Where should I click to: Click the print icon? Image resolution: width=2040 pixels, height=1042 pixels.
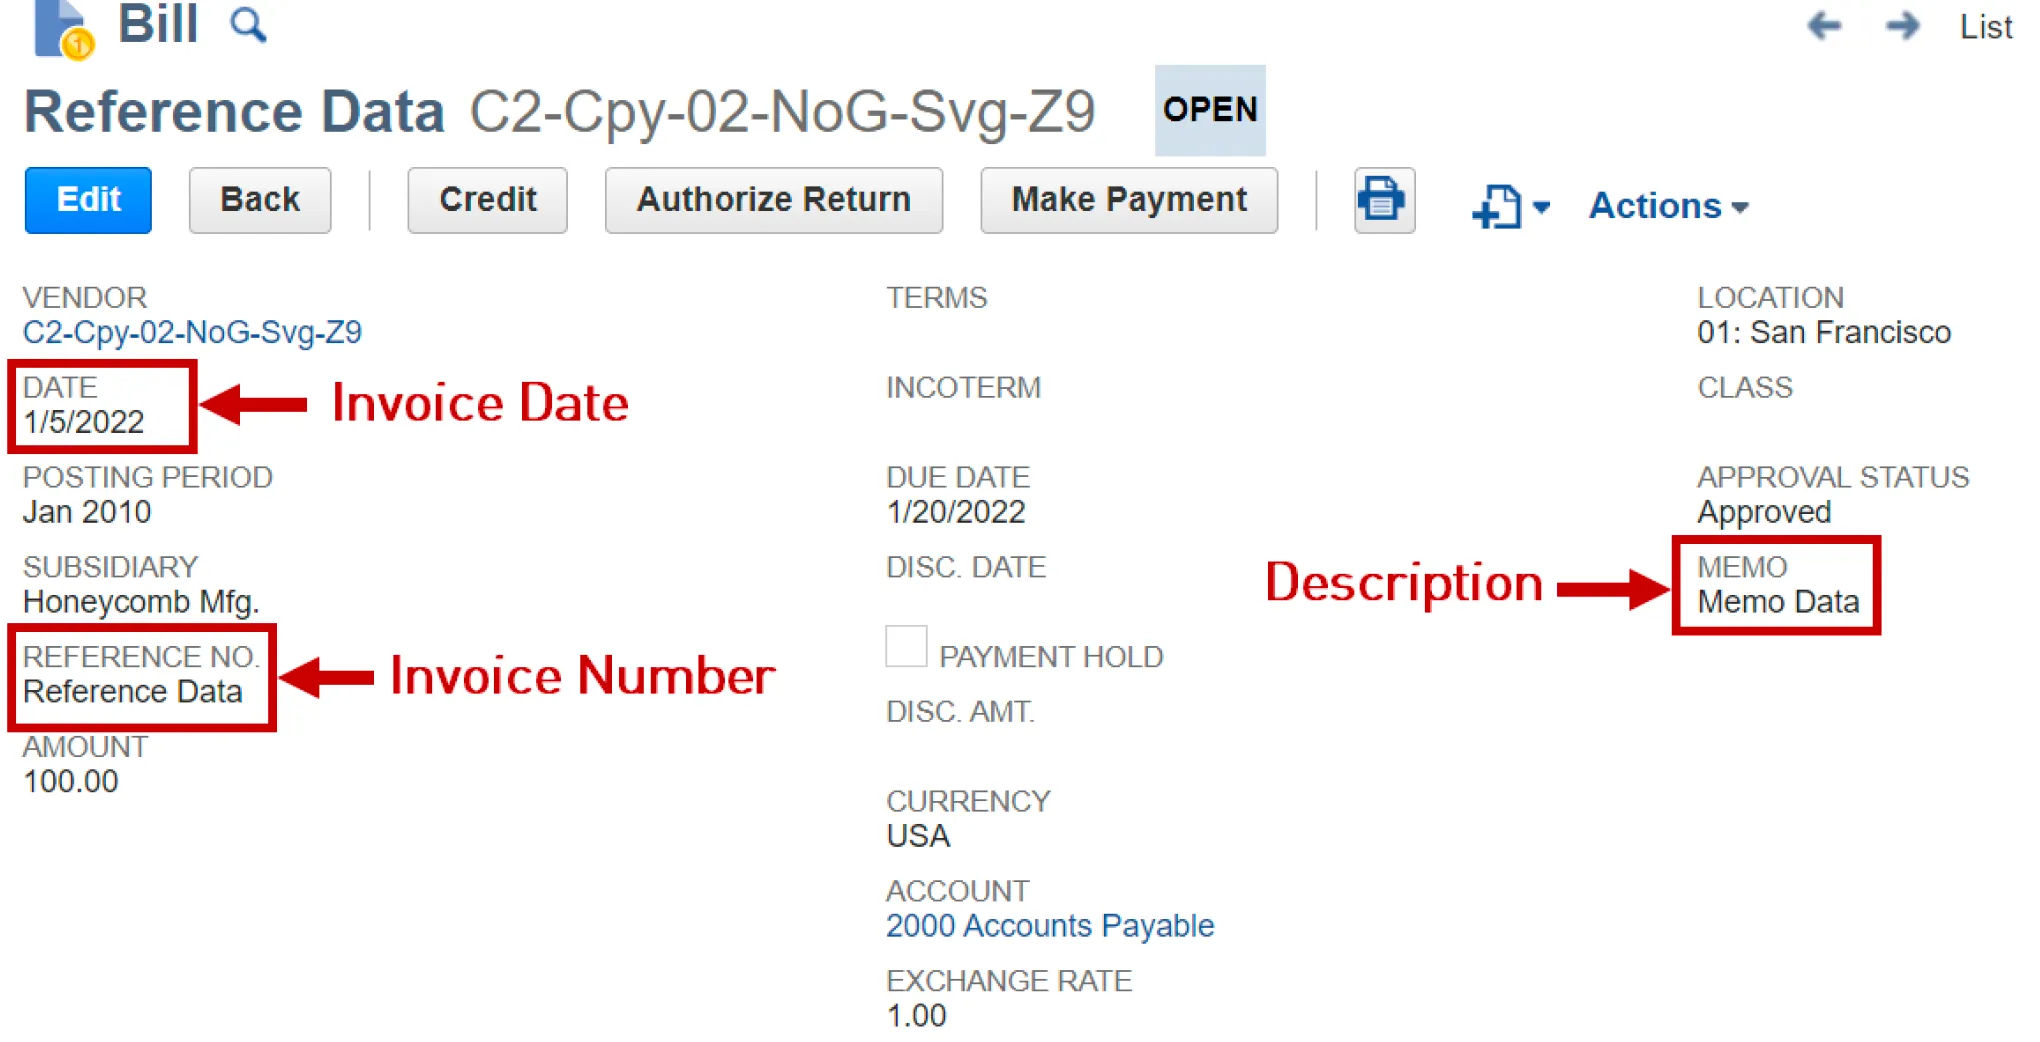(x=1383, y=200)
